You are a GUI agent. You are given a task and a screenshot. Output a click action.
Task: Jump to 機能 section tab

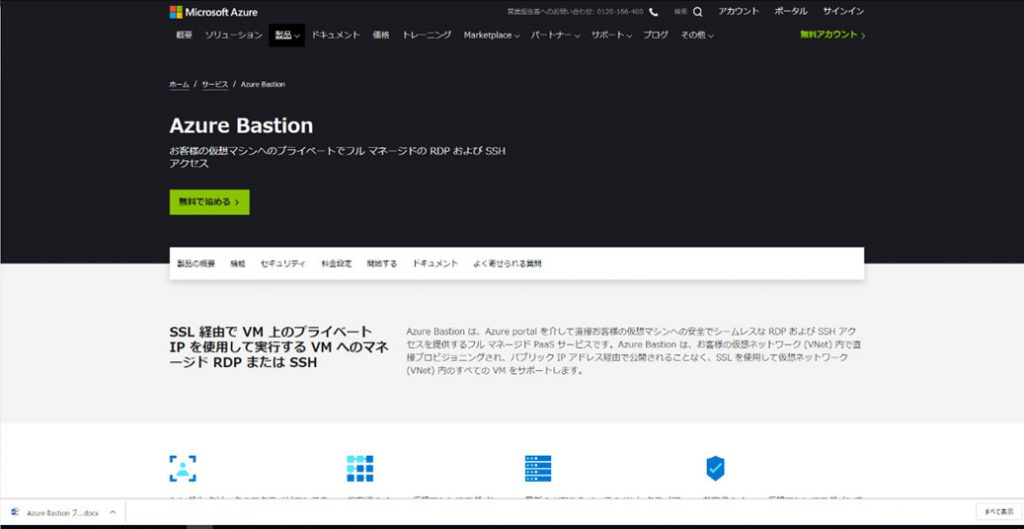[238, 264]
